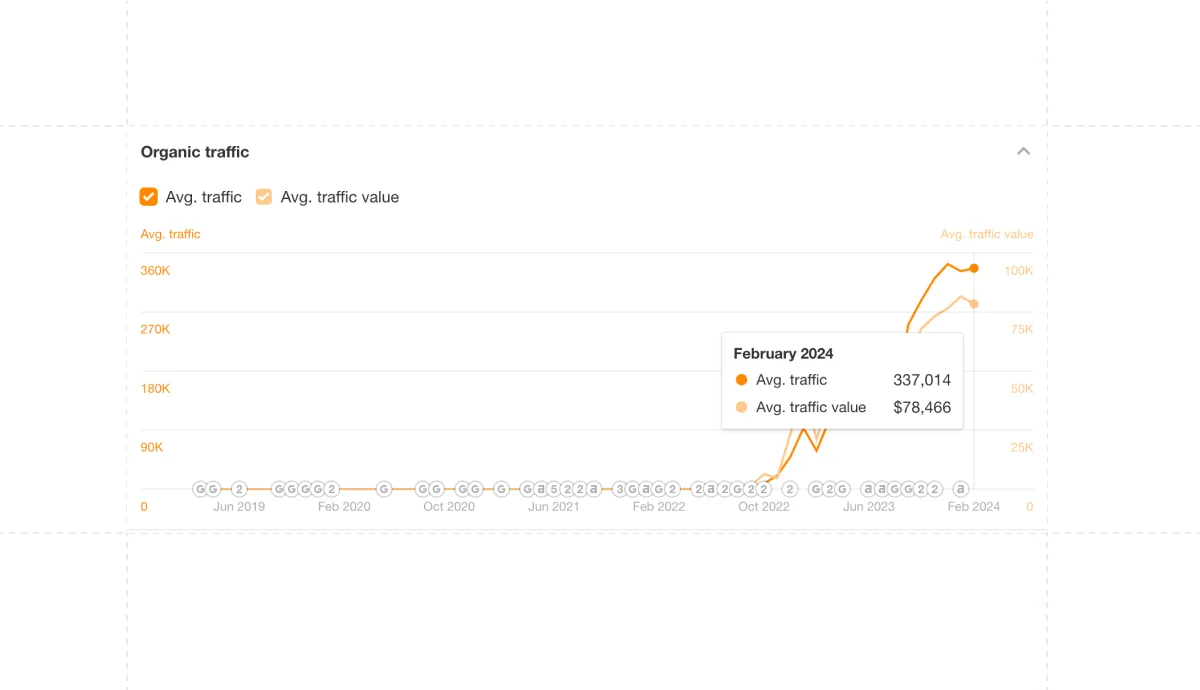The height and width of the screenshot is (690, 1200).
Task: Select the isolated a marker near Feb 2024
Action: tap(961, 489)
